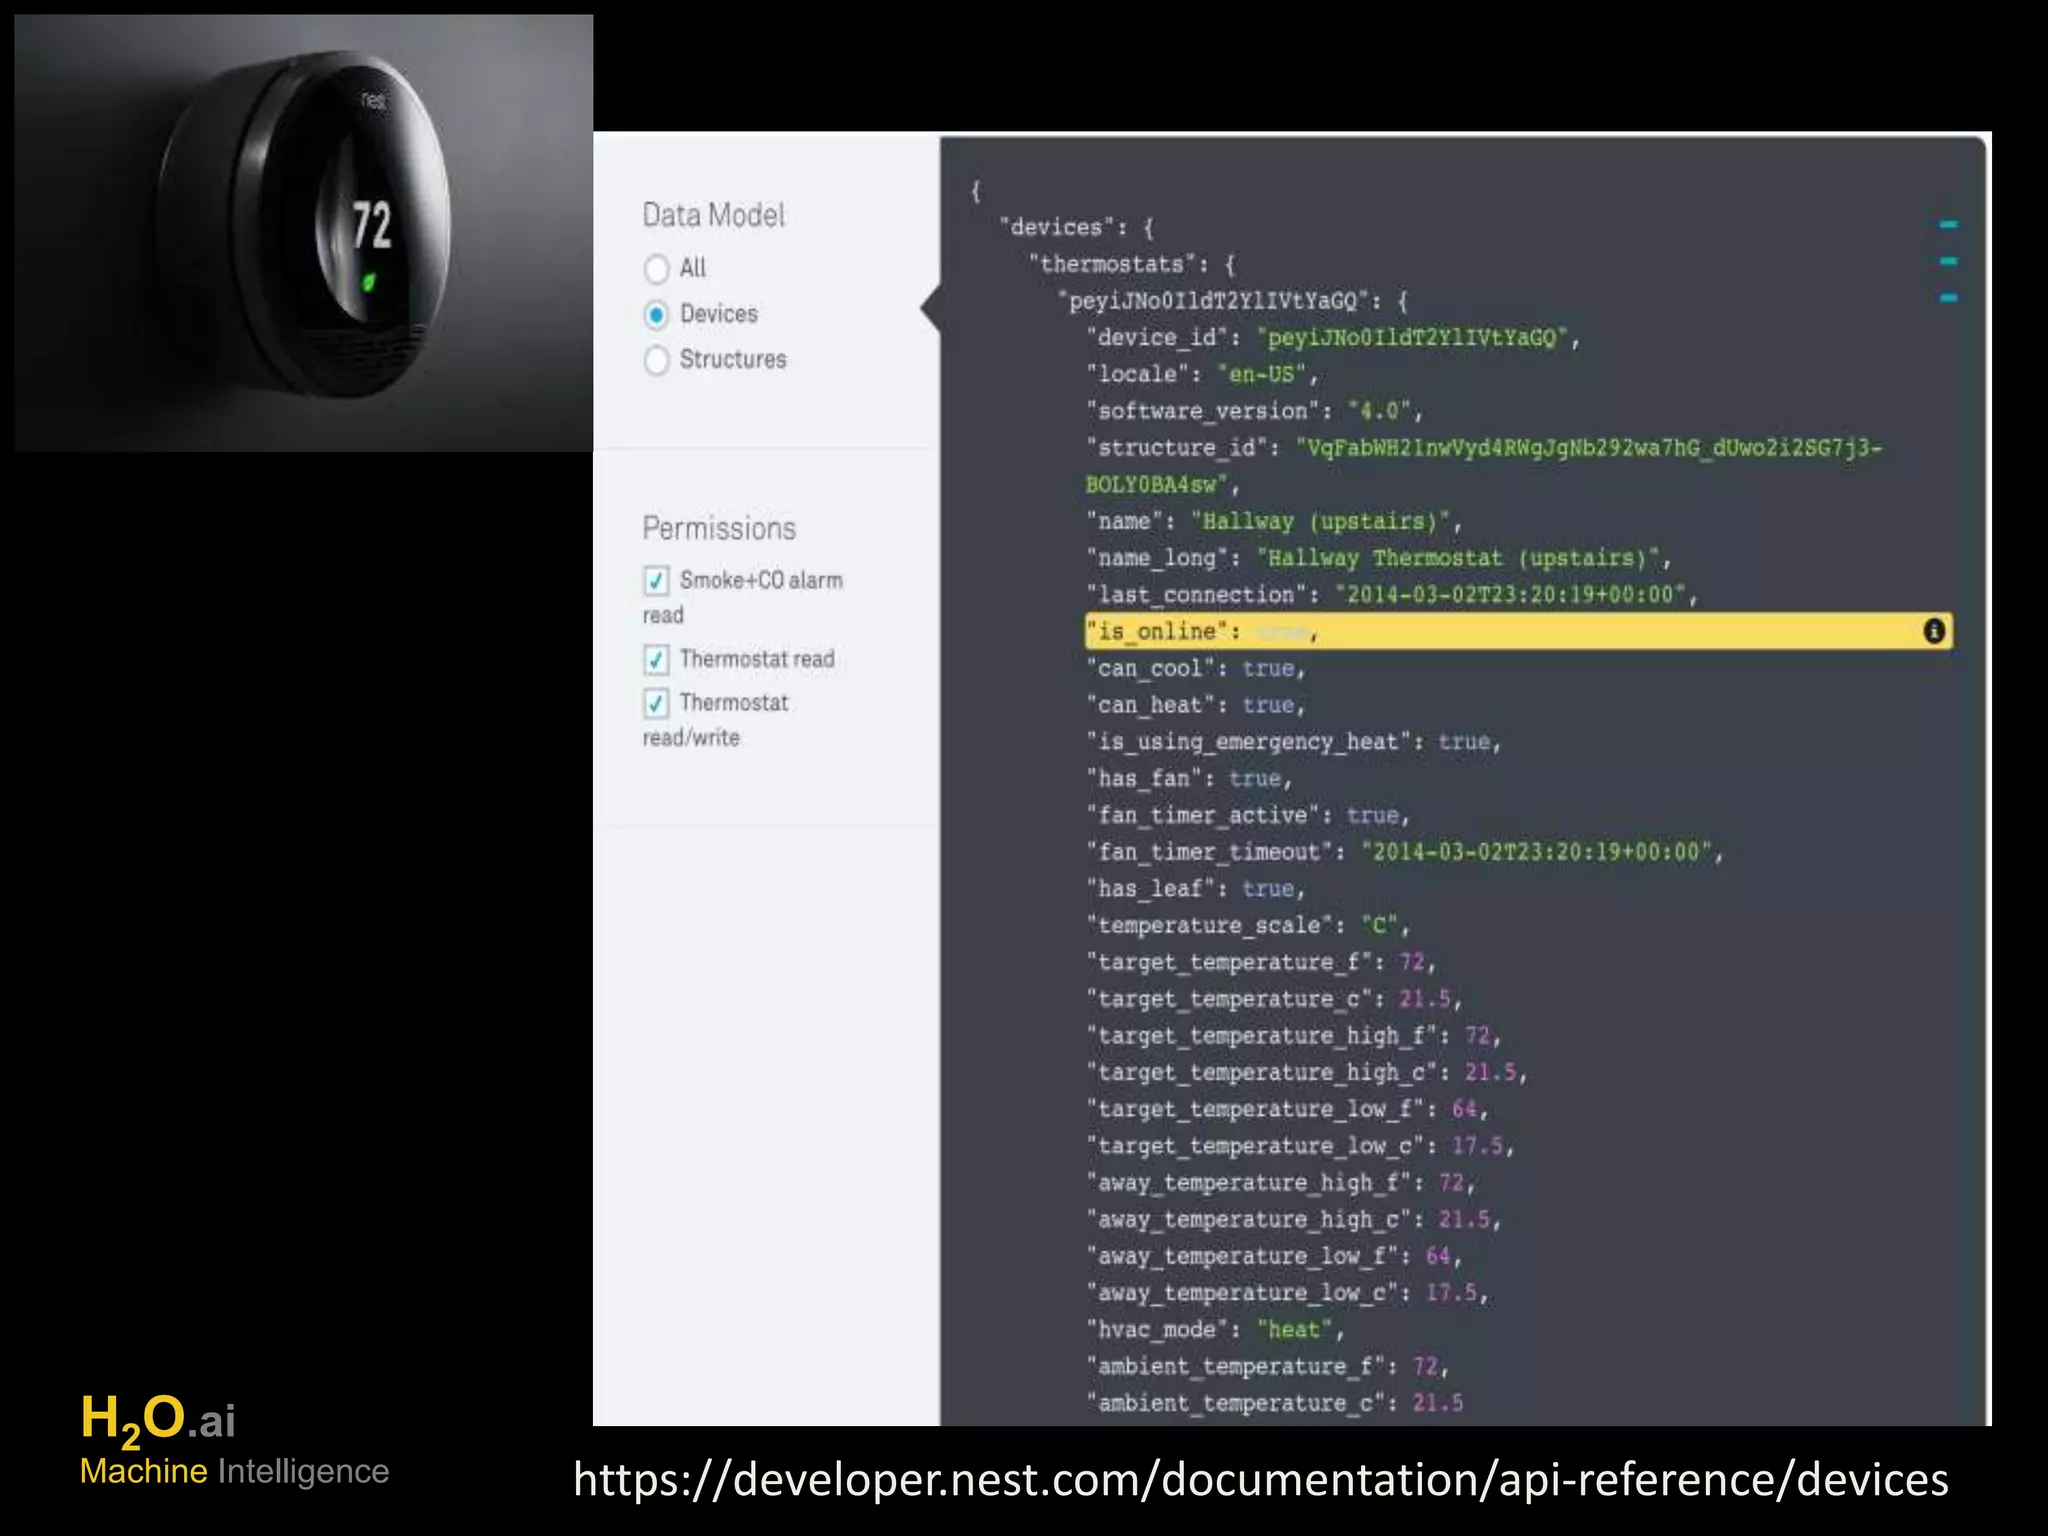Click the "target_temperature_high_f" line

[1294, 1036]
